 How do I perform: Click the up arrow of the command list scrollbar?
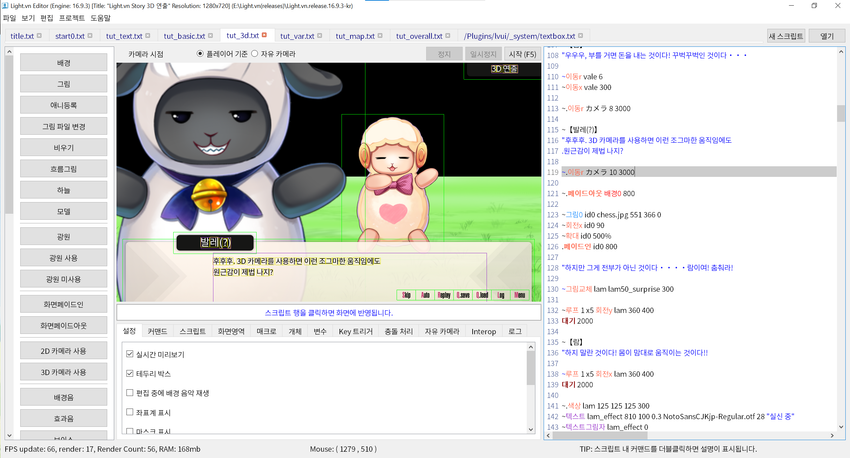9,51
